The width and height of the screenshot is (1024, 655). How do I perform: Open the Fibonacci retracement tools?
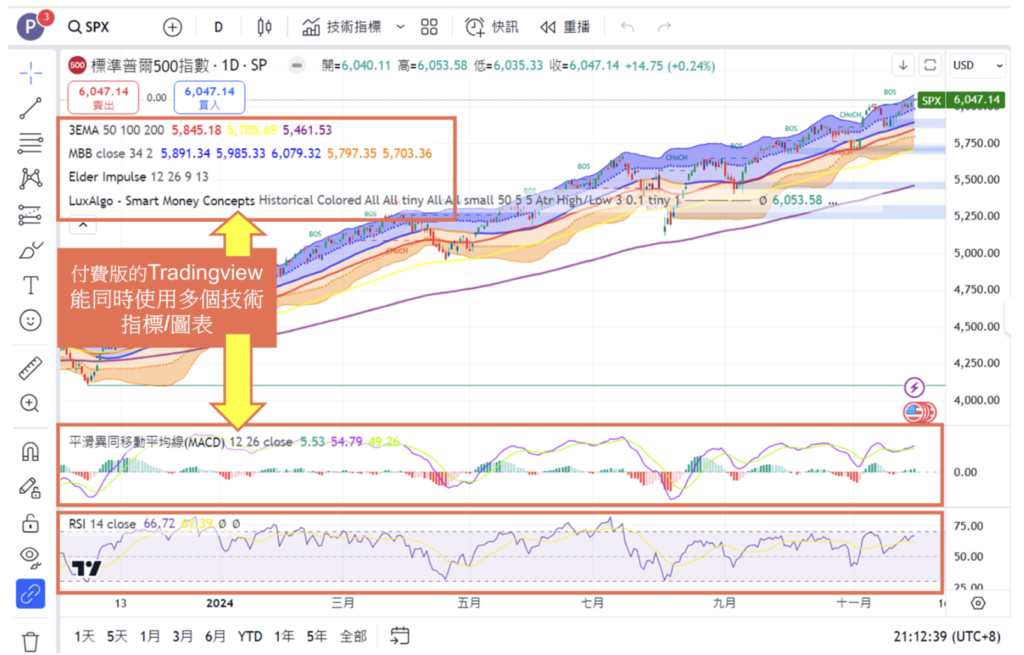(x=30, y=143)
